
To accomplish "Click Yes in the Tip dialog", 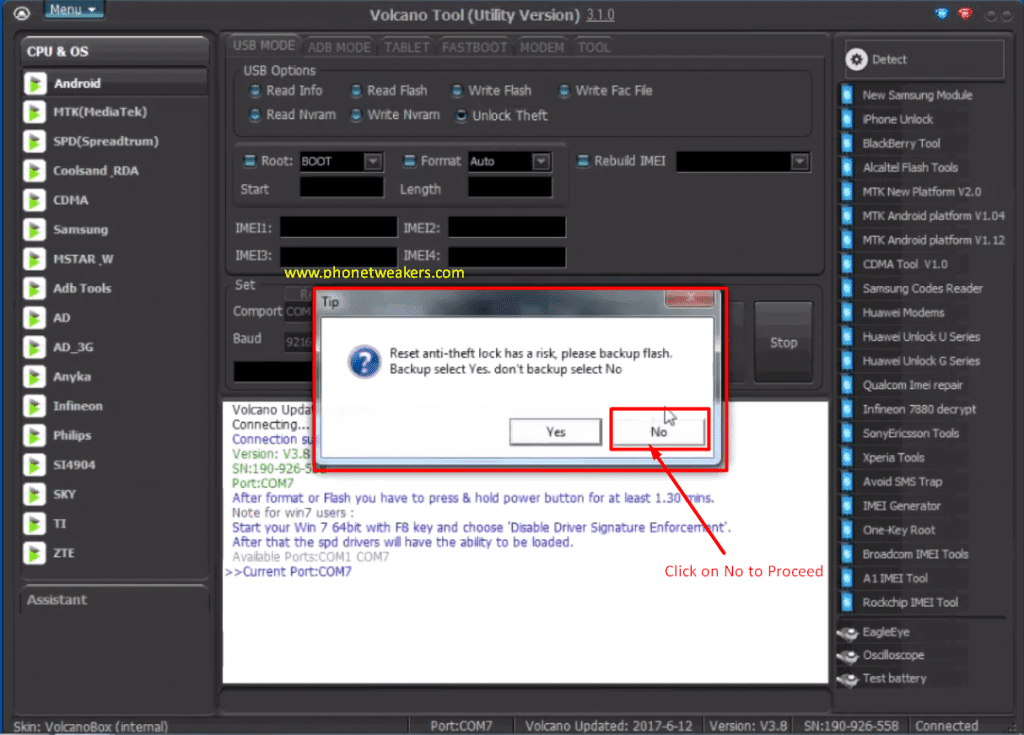I will pyautogui.click(x=556, y=432).
